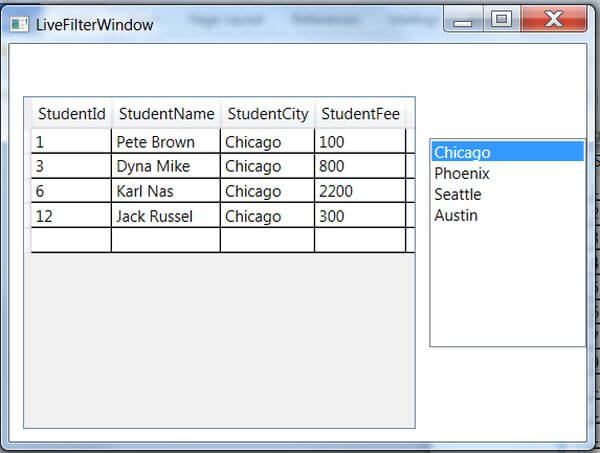Select the Dyna Mike name cell

click(x=166, y=166)
